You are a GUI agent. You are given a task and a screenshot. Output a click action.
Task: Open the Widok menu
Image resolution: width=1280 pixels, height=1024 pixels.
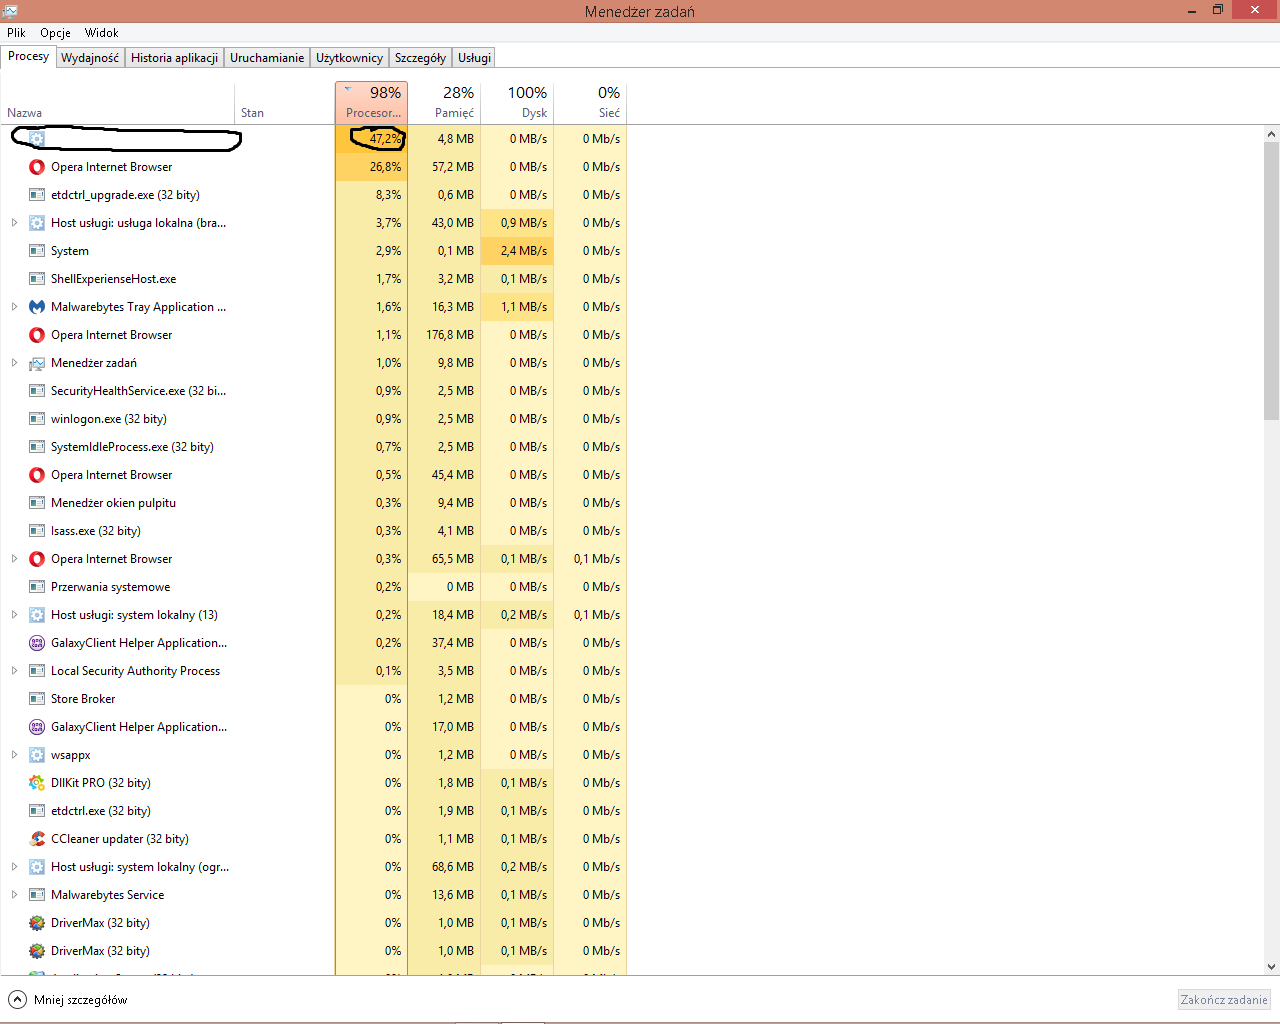(x=101, y=33)
